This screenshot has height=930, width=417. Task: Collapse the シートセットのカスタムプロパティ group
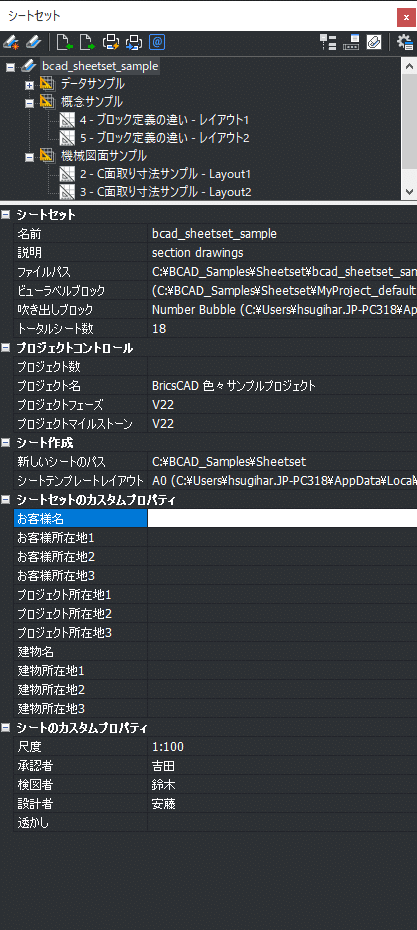click(x=6, y=499)
